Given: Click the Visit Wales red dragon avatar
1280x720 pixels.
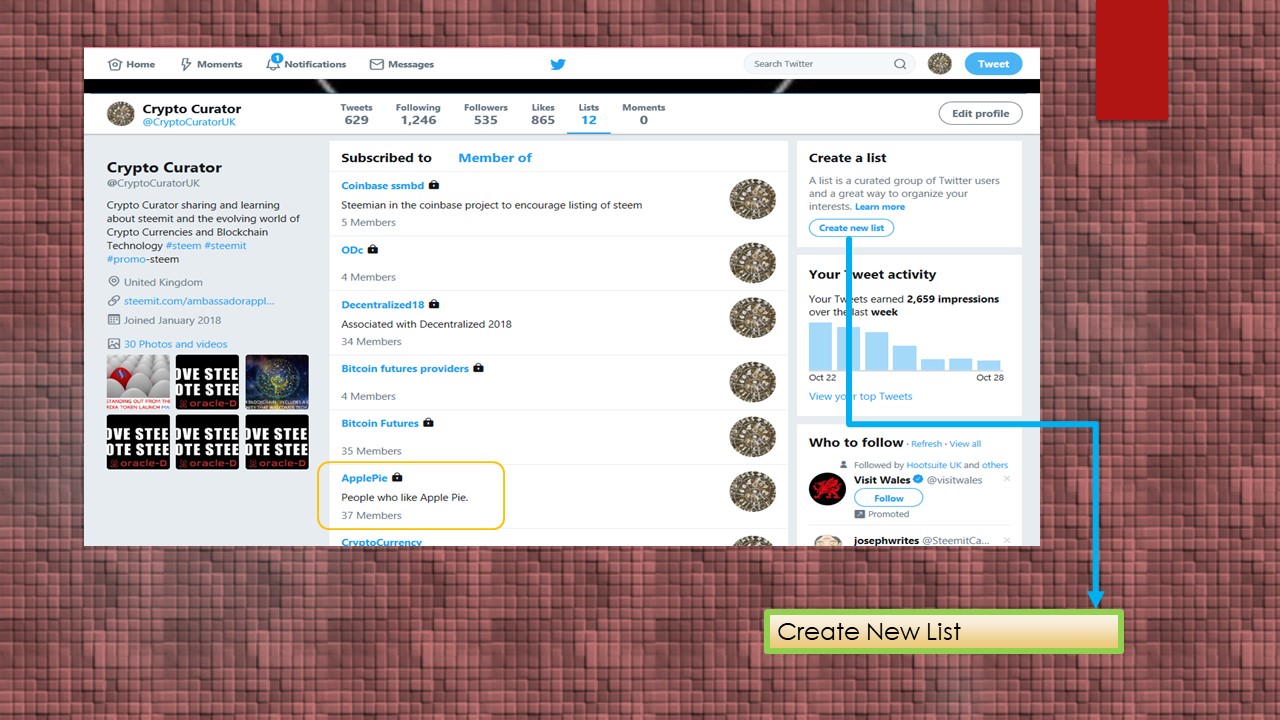Looking at the screenshot, I should (x=827, y=489).
